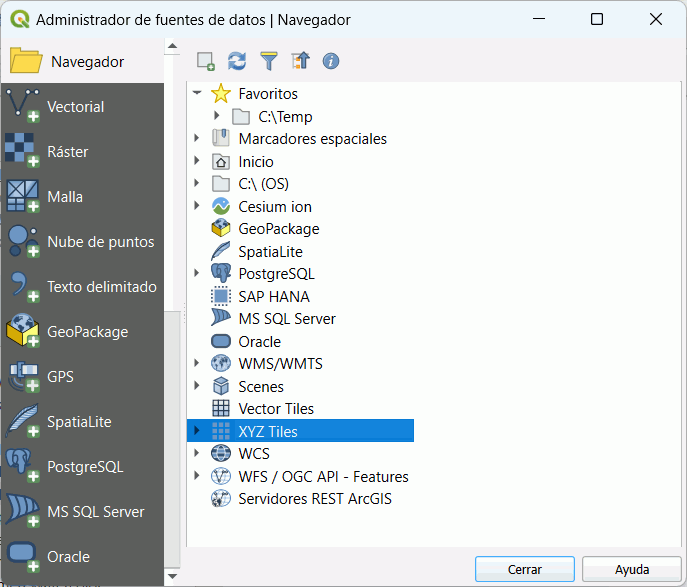The width and height of the screenshot is (687, 587).
Task: Click the sidebar vertical scrollbar thumb
Action: 173,439
